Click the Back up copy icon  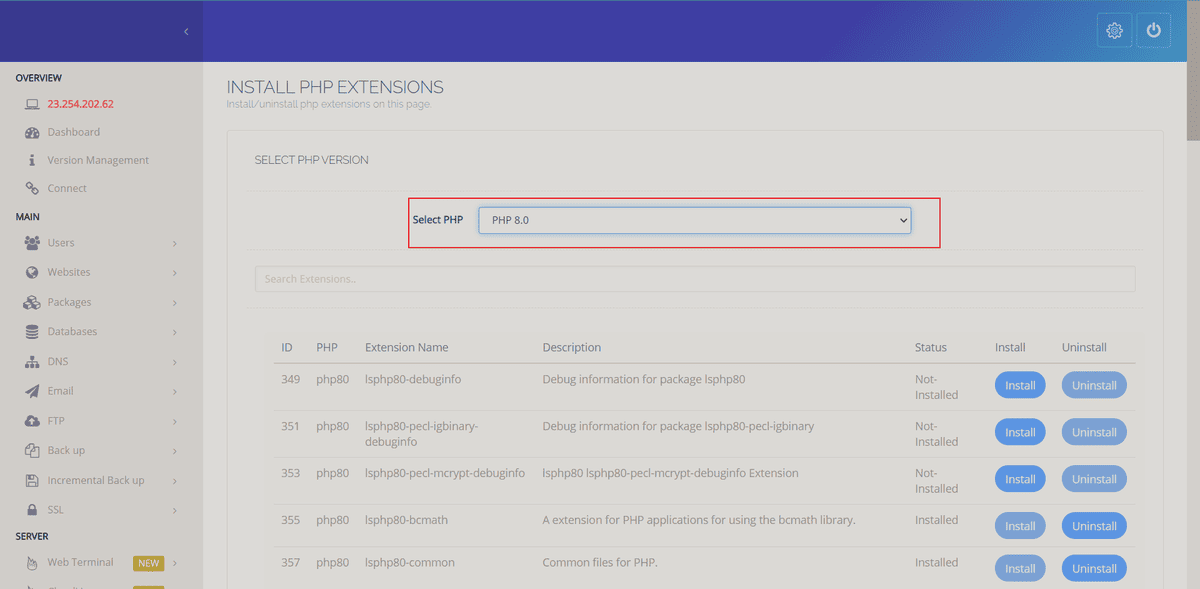32,450
